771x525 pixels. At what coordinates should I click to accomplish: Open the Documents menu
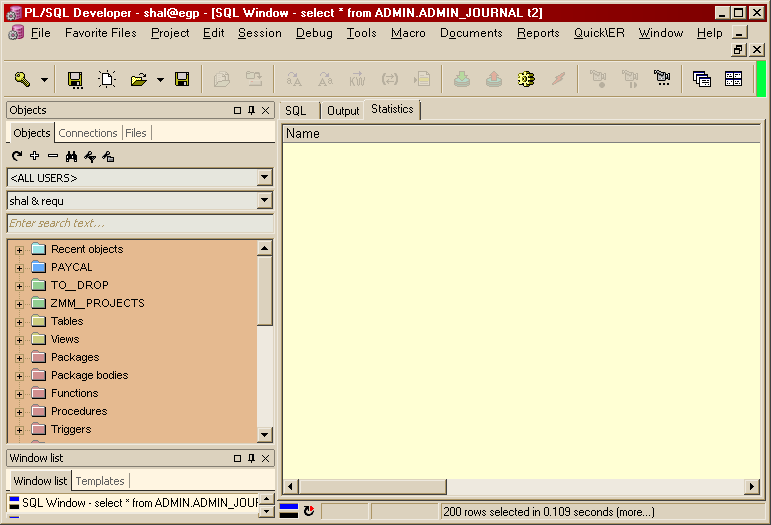tap(471, 33)
